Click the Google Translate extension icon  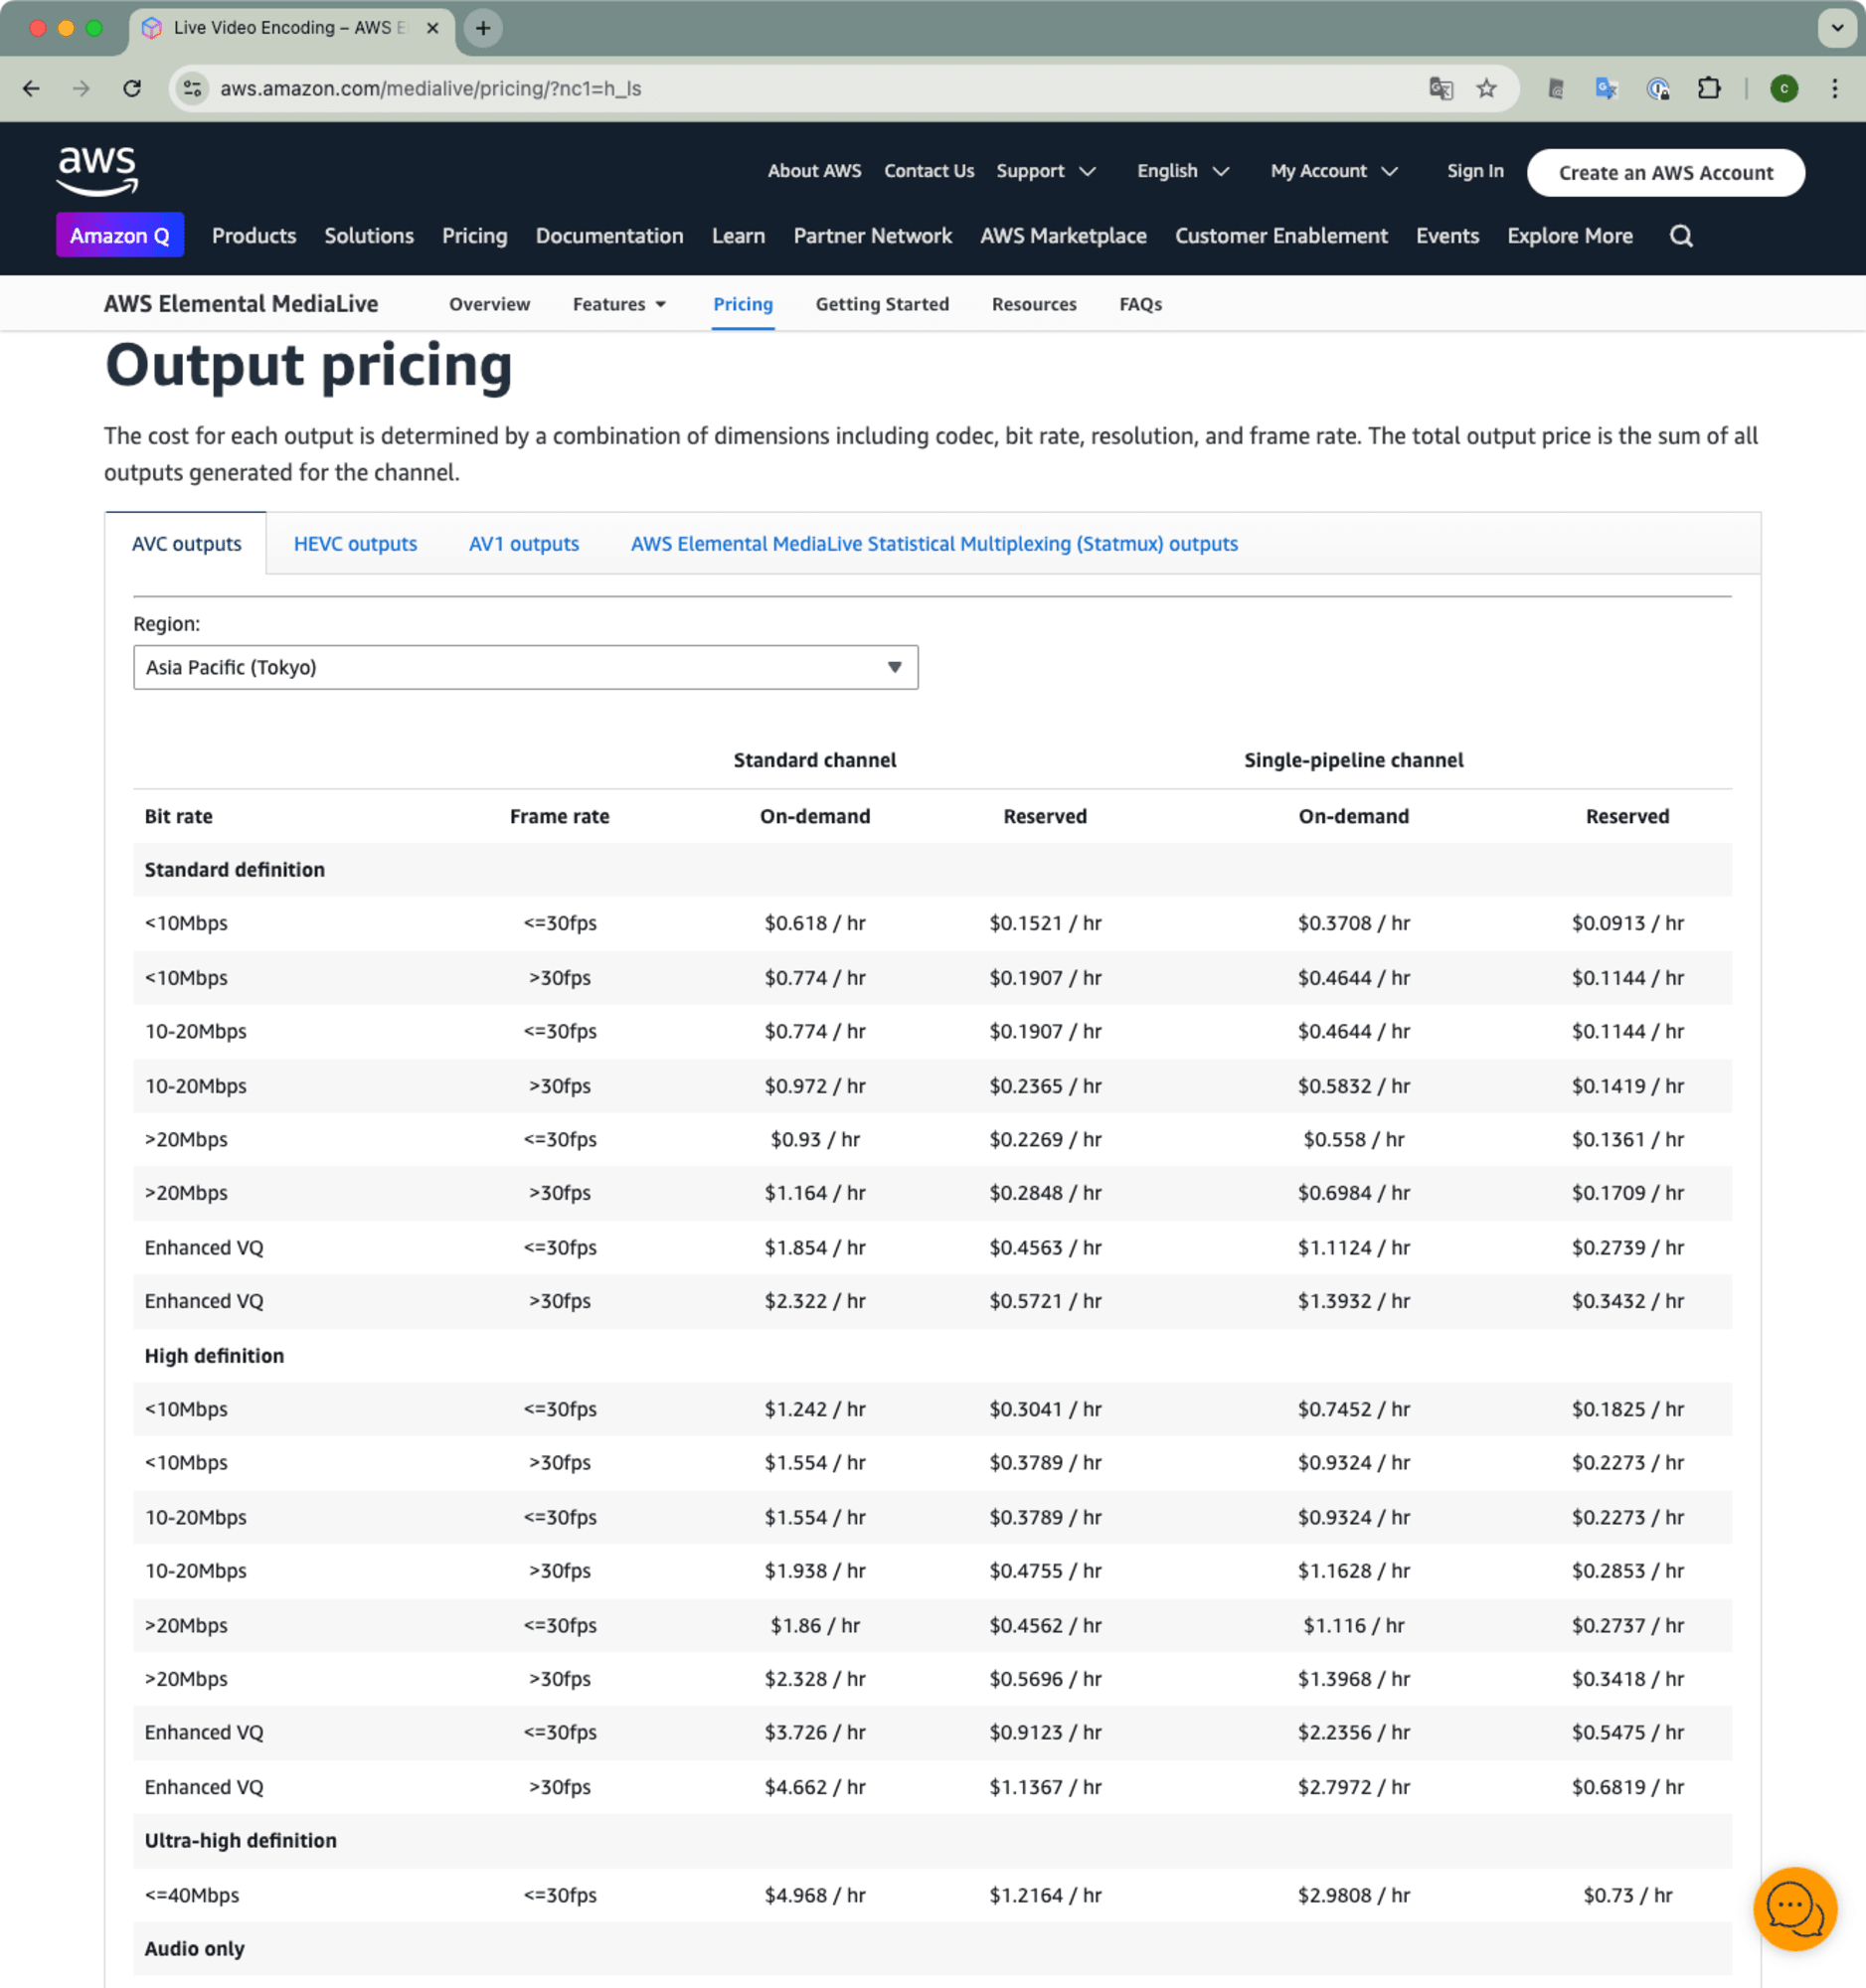click(x=1606, y=89)
